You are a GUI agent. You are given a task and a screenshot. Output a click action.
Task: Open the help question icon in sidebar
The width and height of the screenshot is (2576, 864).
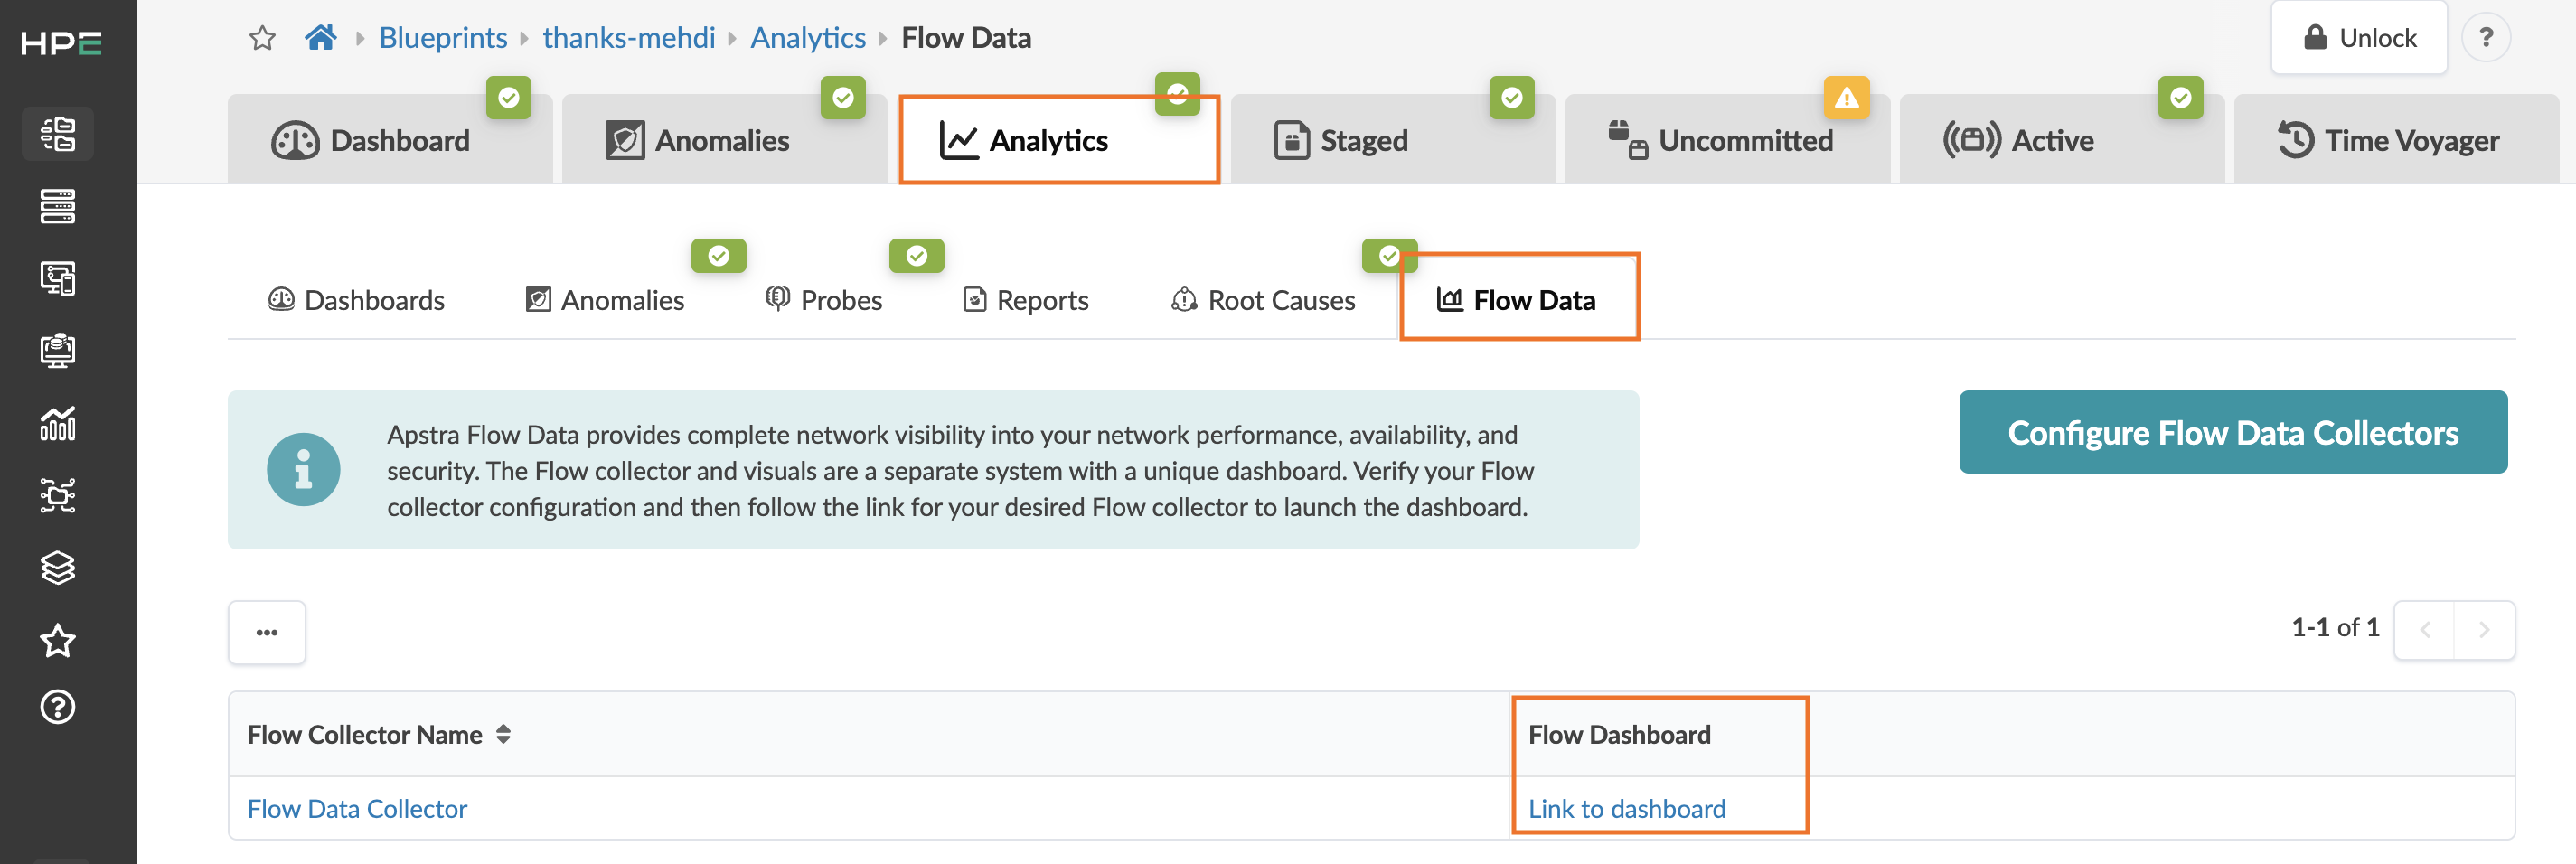point(58,707)
